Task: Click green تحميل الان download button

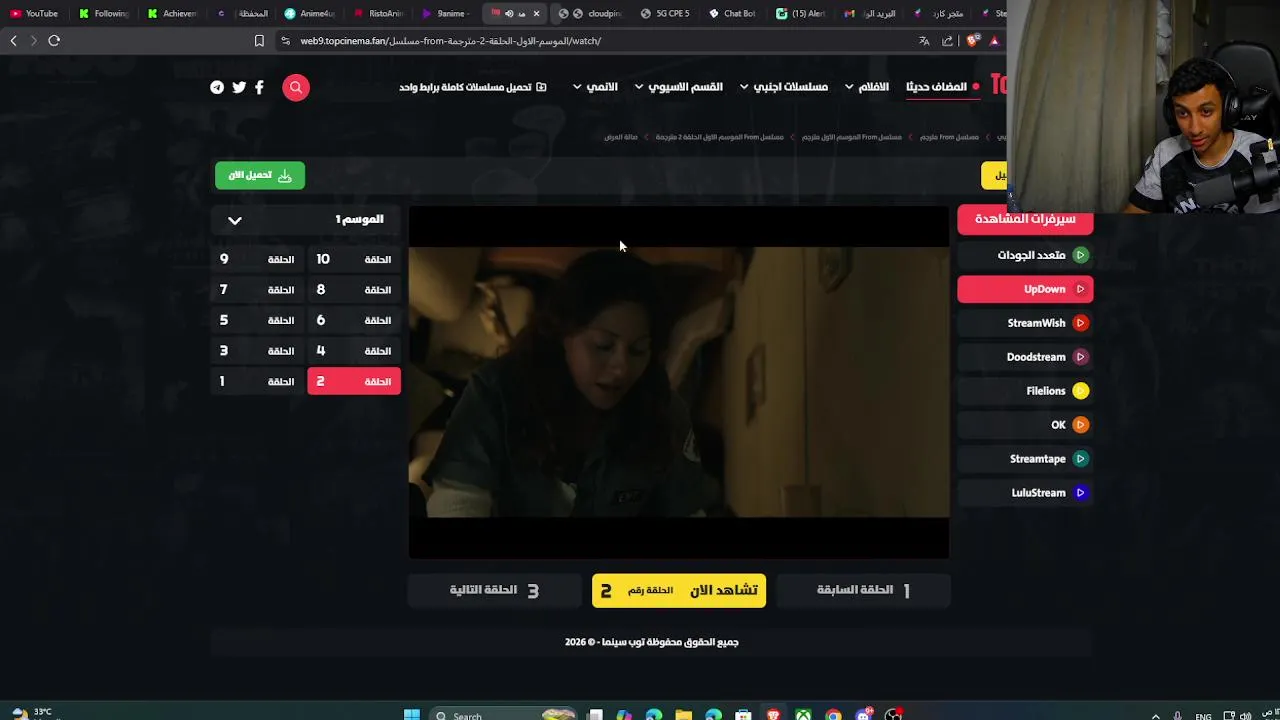Action: 260,176
